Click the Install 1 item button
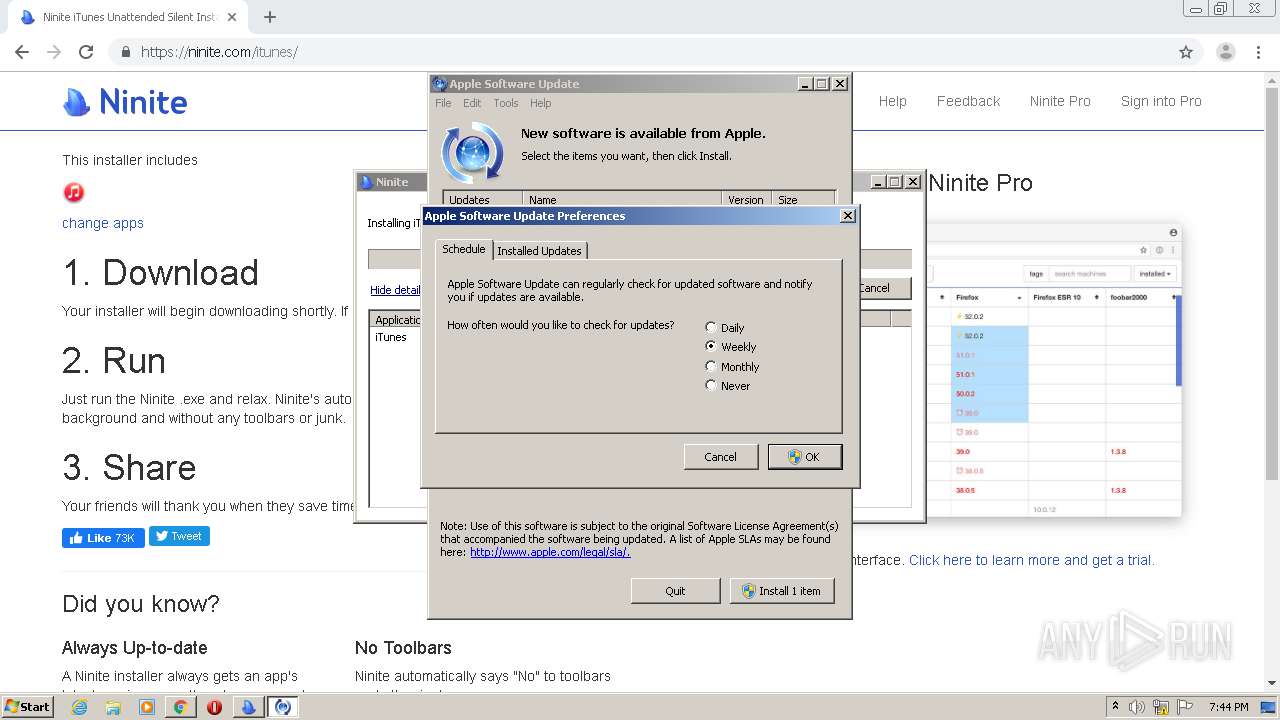This screenshot has height=720, width=1280. point(782,591)
